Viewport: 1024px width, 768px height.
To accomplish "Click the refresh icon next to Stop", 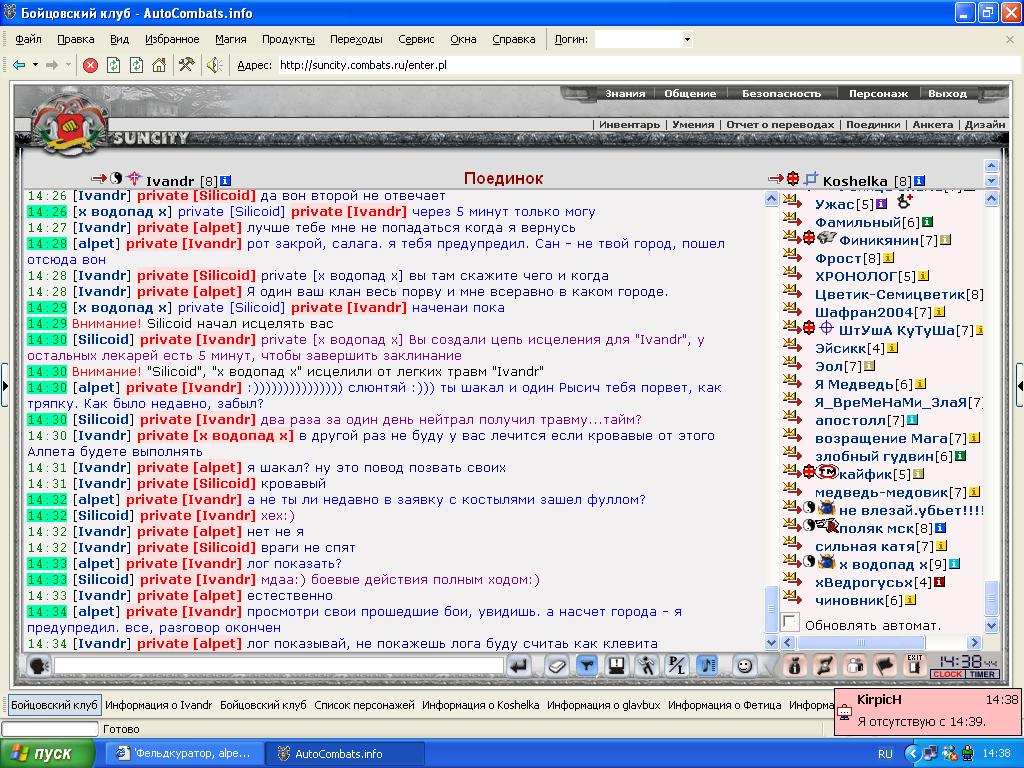I will pos(114,65).
